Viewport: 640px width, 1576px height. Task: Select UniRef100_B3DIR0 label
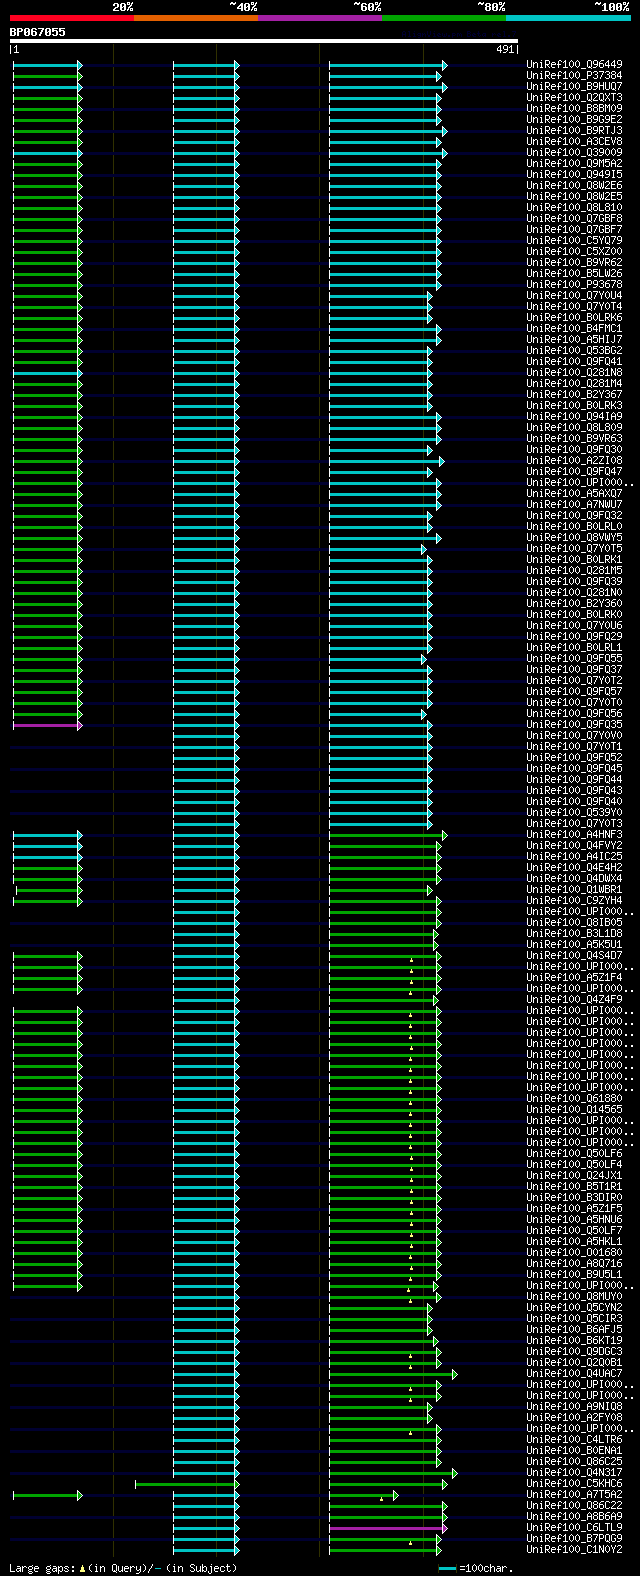coord(574,1197)
